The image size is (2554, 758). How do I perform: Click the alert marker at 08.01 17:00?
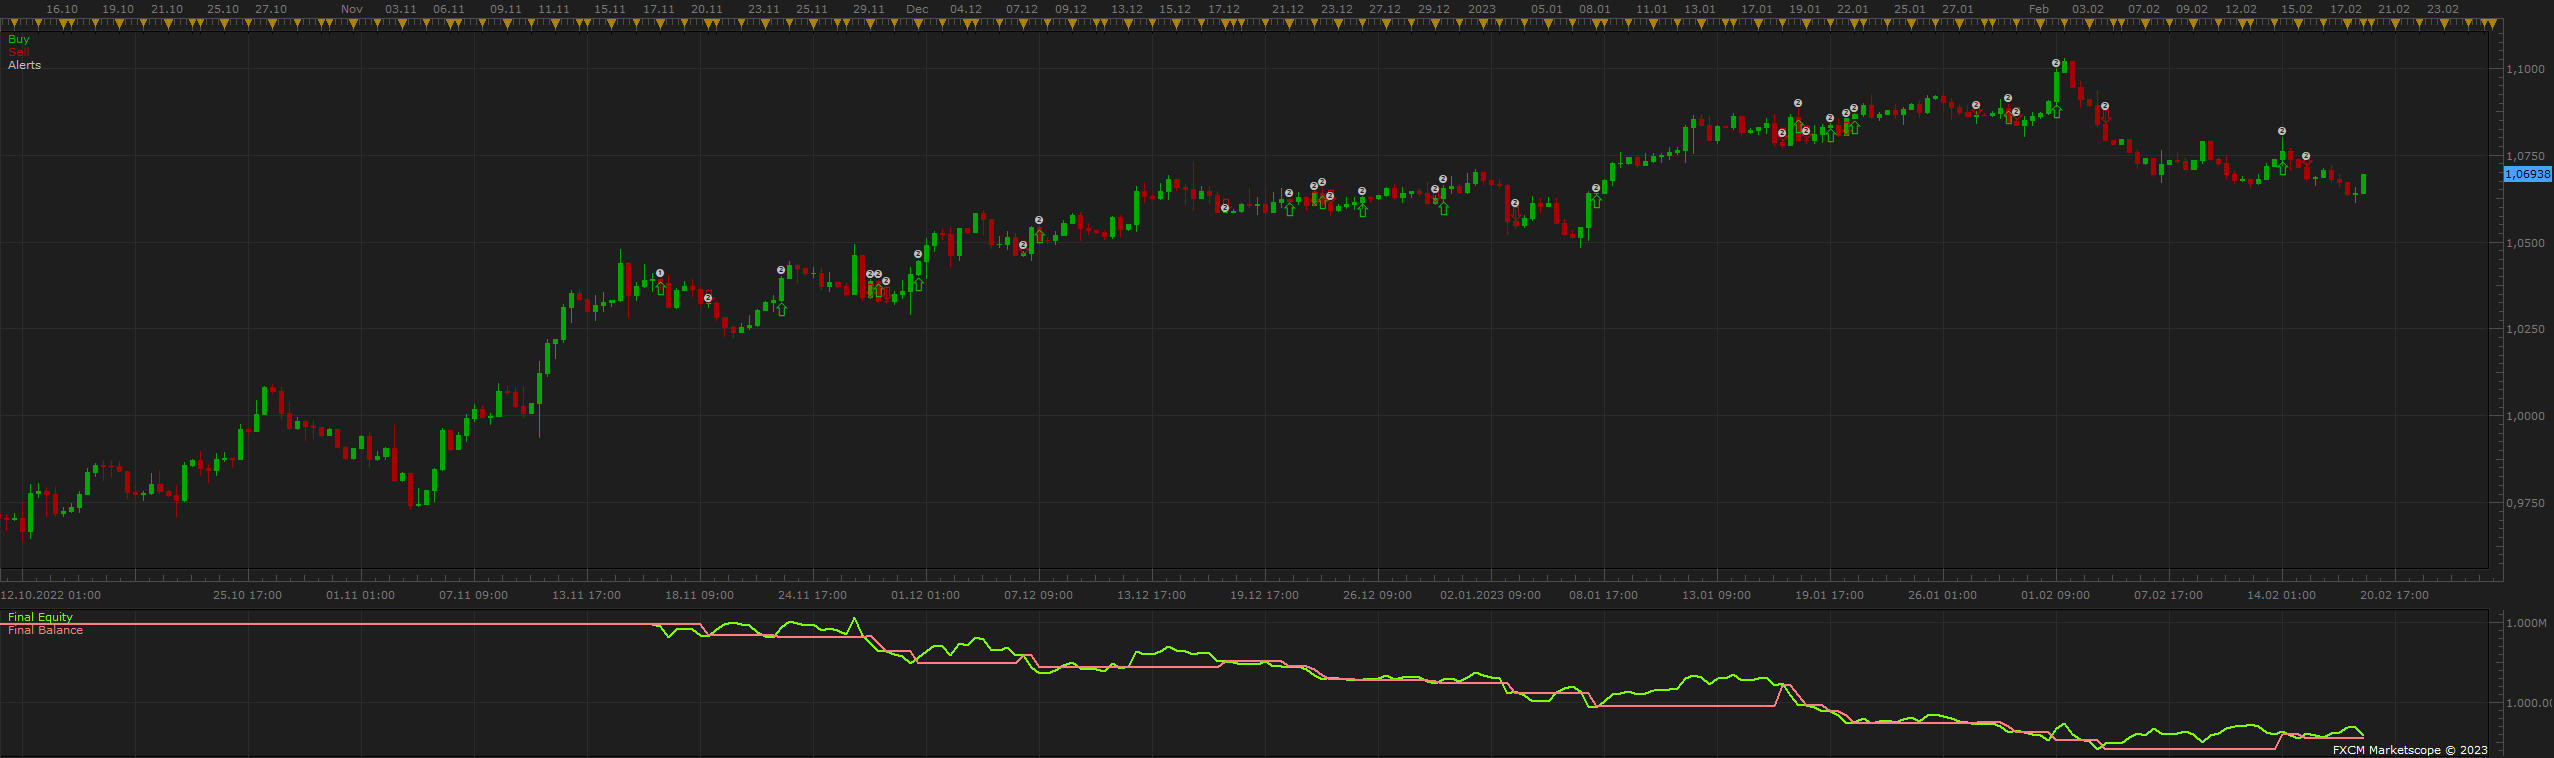[x=1596, y=188]
